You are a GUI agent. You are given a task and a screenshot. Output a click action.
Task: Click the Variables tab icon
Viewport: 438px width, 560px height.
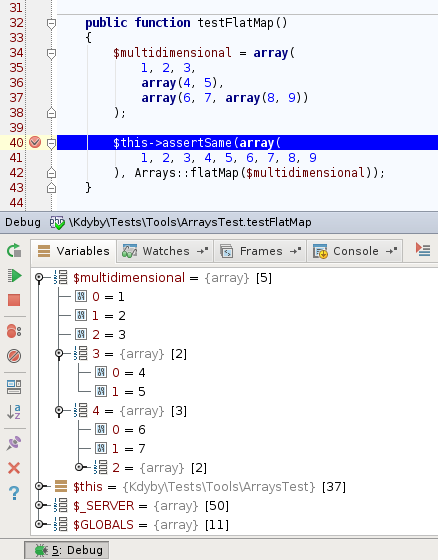tap(44, 251)
